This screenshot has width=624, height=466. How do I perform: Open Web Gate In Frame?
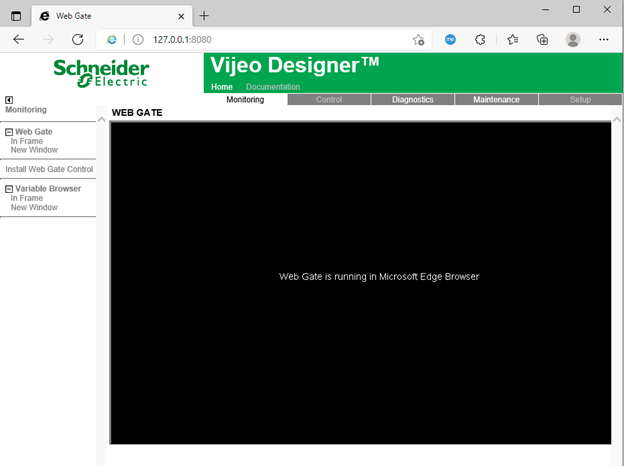click(x=27, y=141)
